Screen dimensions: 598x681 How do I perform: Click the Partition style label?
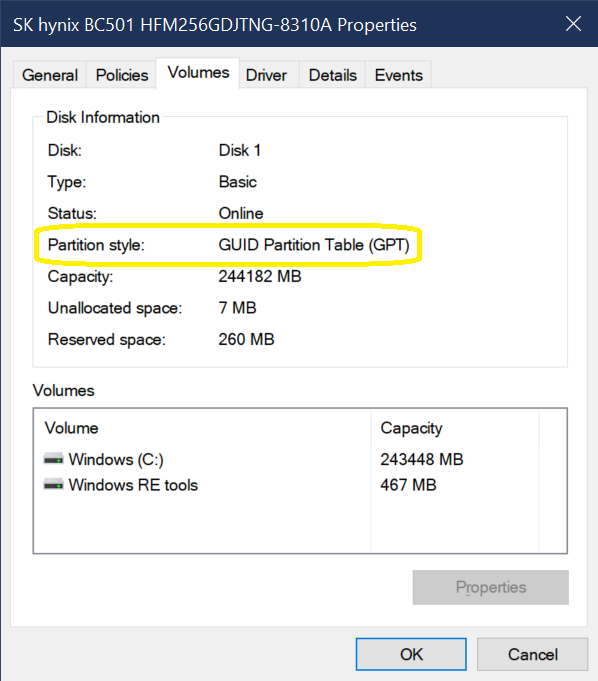pos(96,245)
